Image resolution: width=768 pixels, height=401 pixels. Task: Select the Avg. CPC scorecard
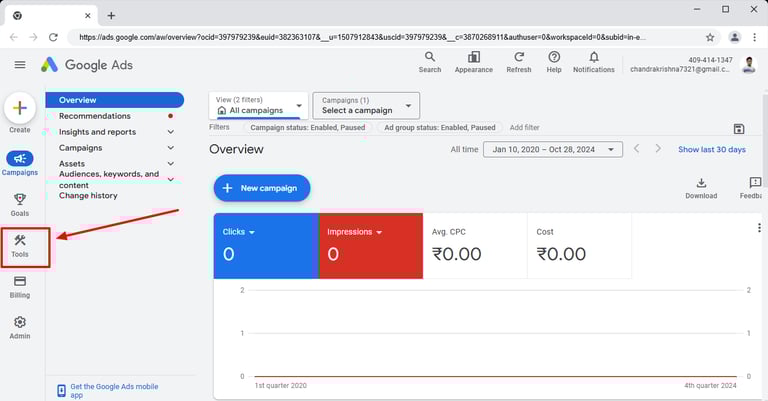(x=475, y=246)
